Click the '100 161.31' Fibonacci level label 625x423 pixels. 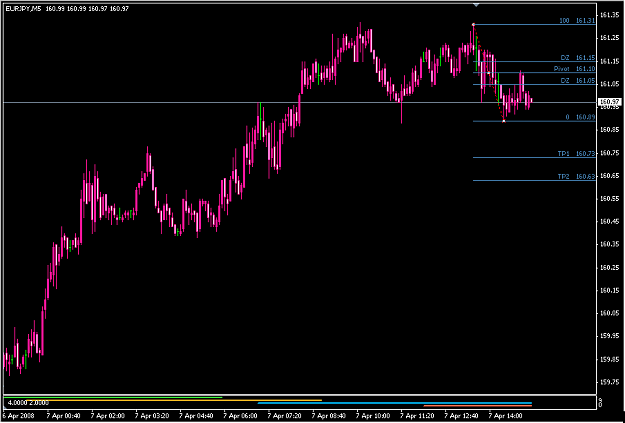click(x=577, y=21)
